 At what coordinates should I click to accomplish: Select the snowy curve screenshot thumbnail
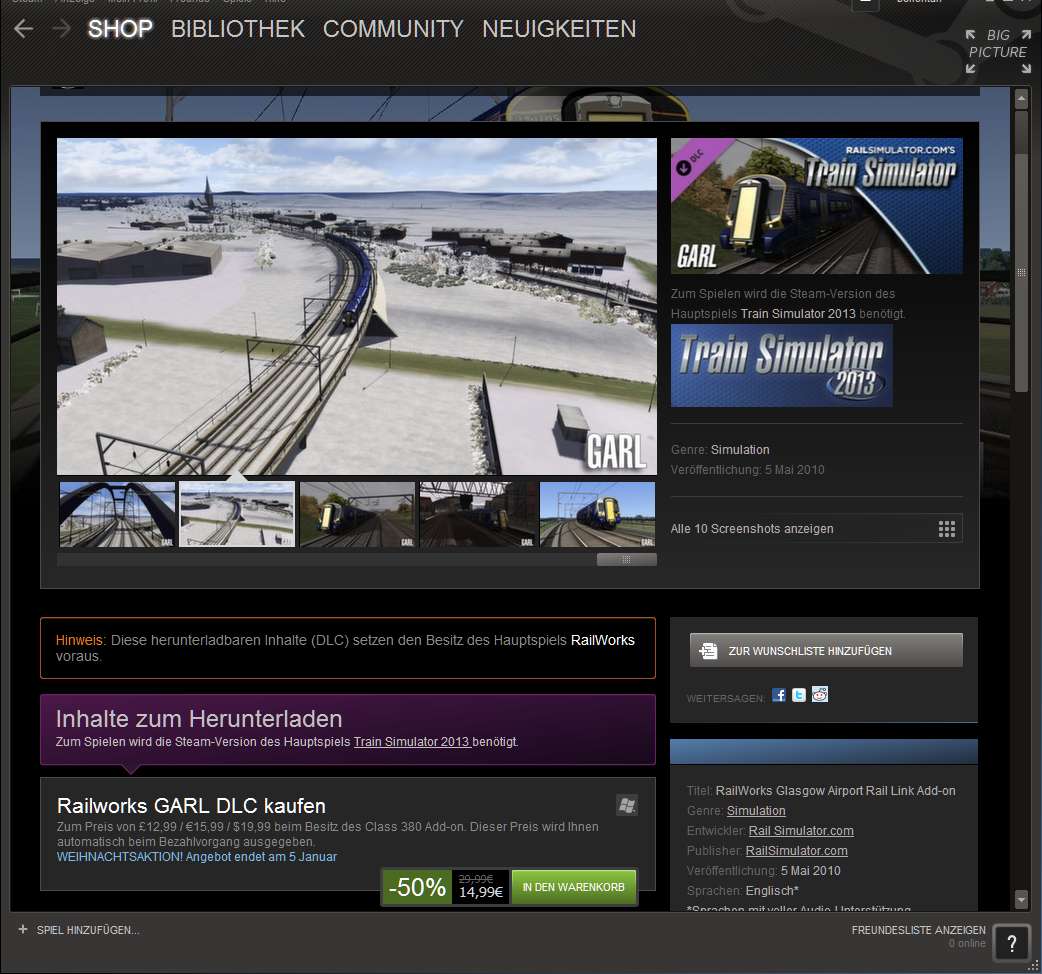point(237,515)
